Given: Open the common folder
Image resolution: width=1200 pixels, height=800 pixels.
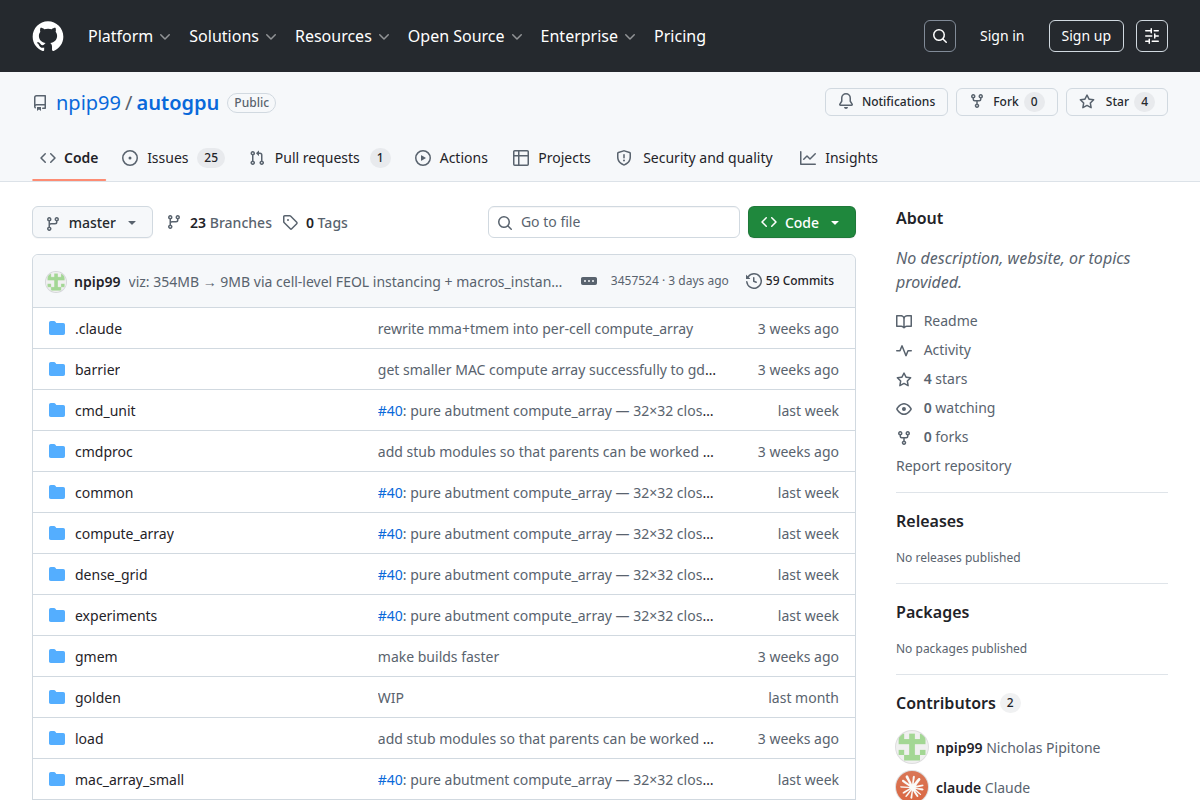Looking at the screenshot, I should (104, 493).
